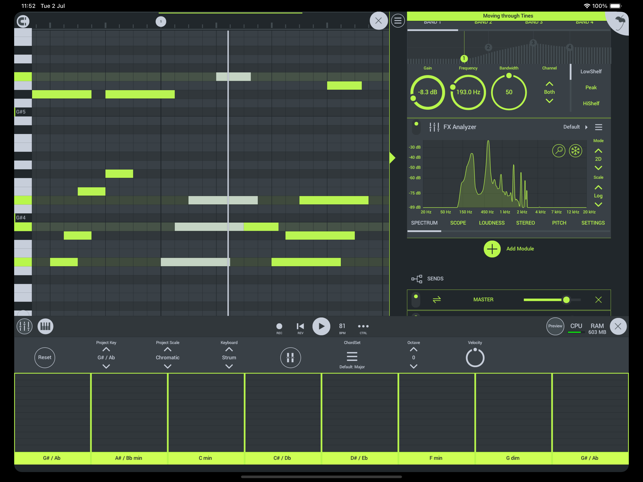643x482 pixels.
Task: Select the PITCH tab
Action: click(x=559, y=223)
